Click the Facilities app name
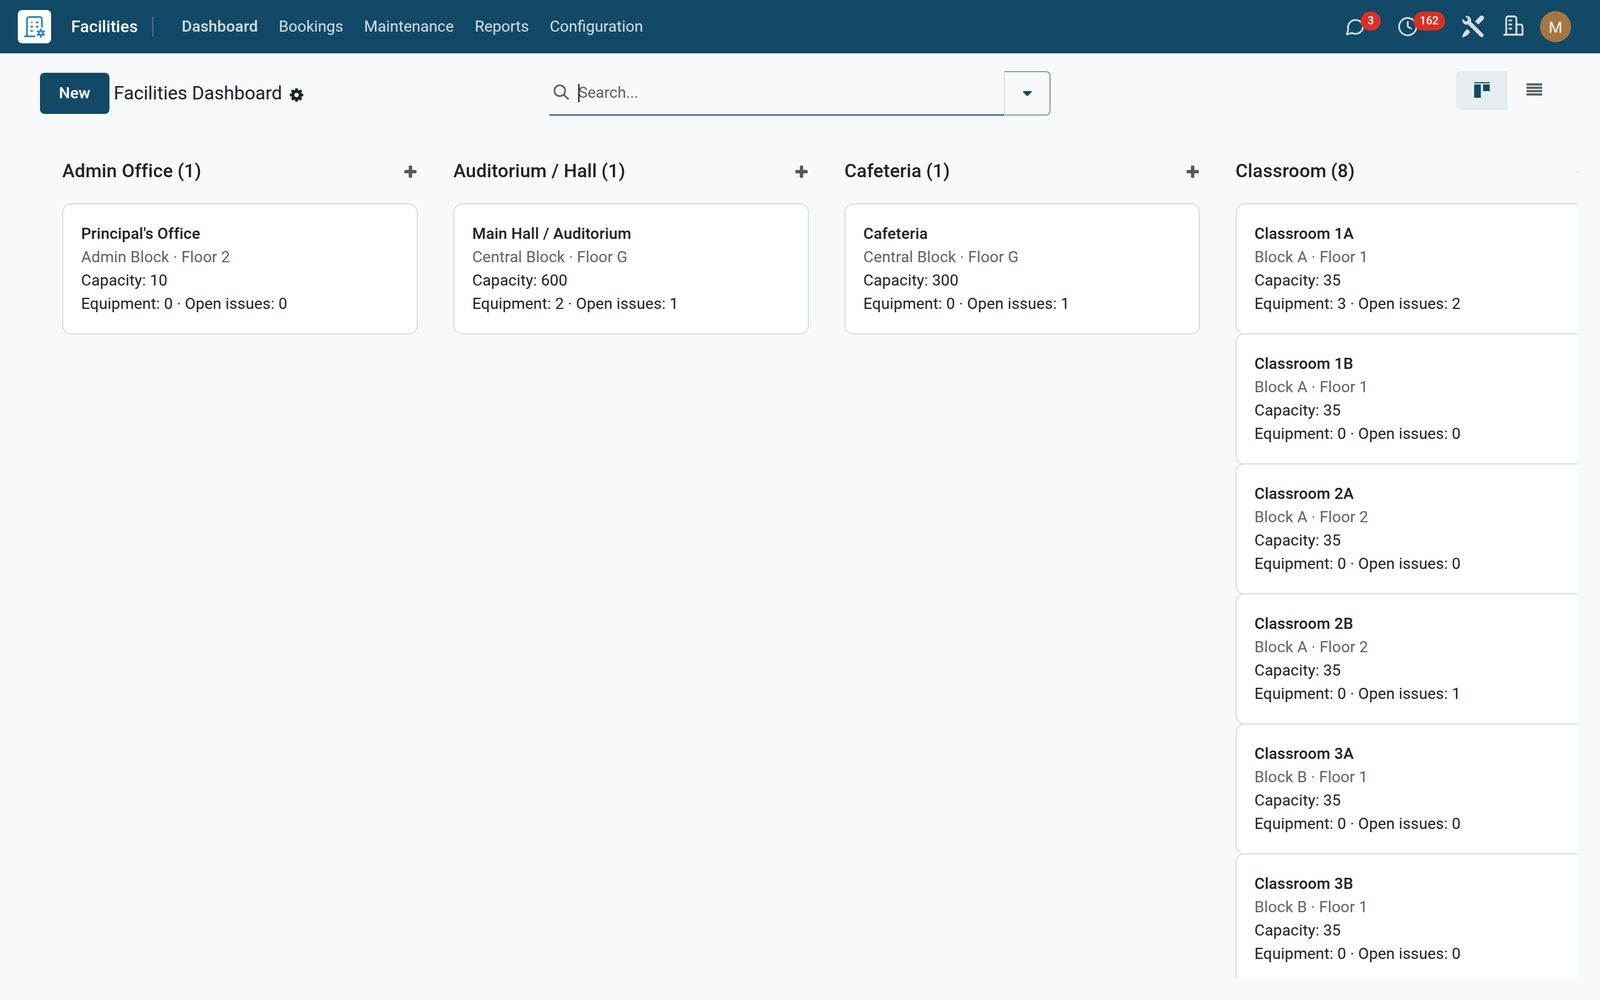Image resolution: width=1600 pixels, height=1000 pixels. 104,26
